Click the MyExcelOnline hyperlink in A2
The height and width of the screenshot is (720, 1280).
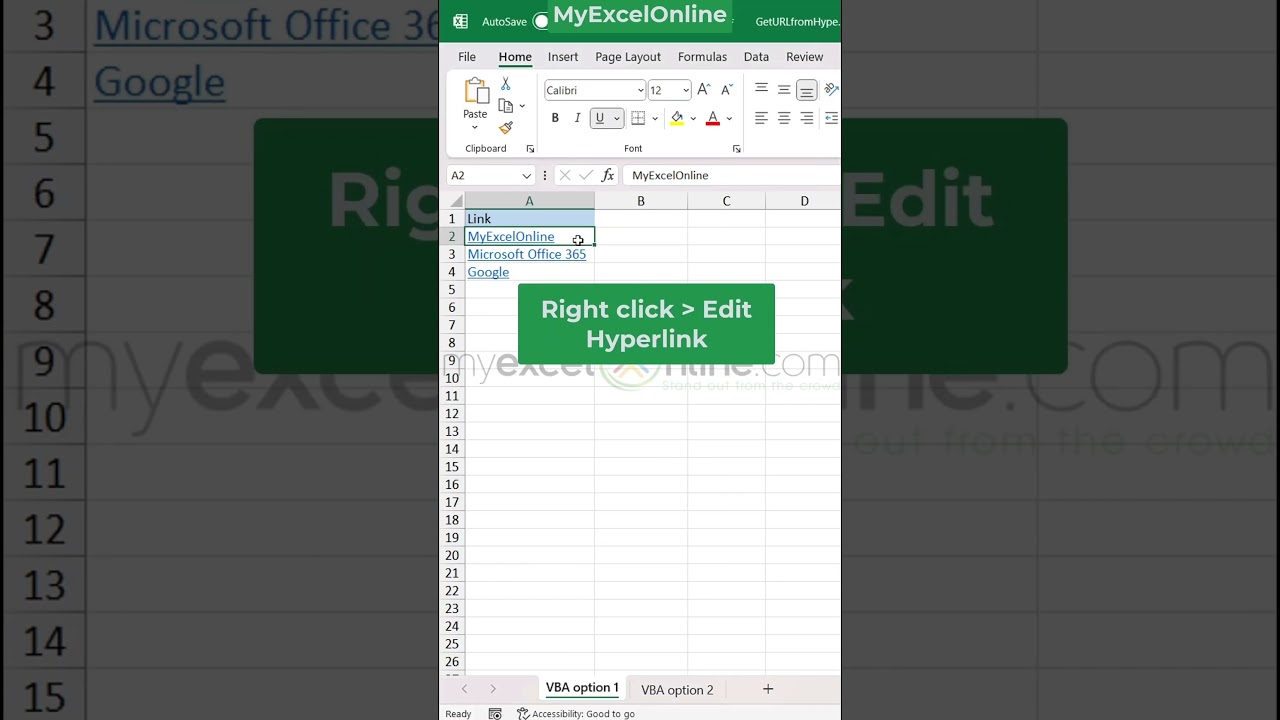click(x=511, y=237)
